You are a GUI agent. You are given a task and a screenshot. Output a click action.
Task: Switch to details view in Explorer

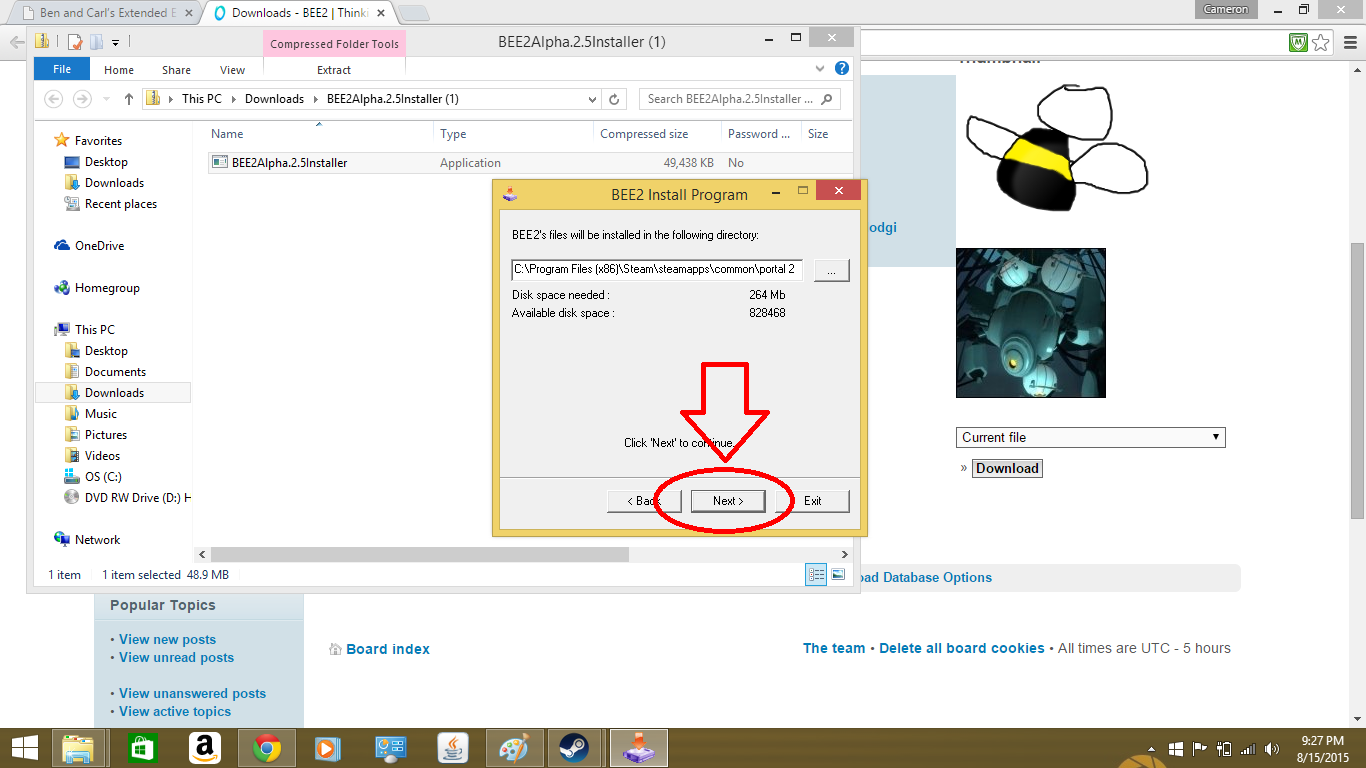[816, 574]
